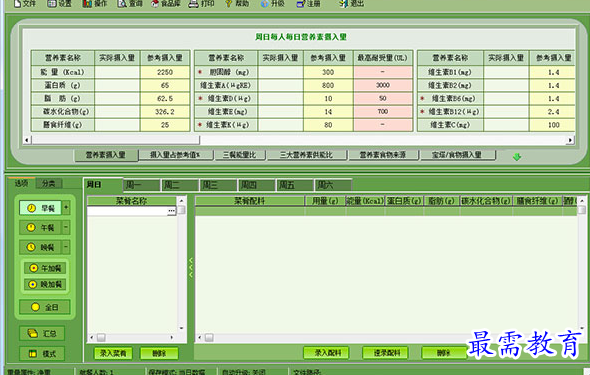Screen dimensions: 590x375
Task: Click the 碳水化合物 reference value 326.2
Action: [x=165, y=112]
